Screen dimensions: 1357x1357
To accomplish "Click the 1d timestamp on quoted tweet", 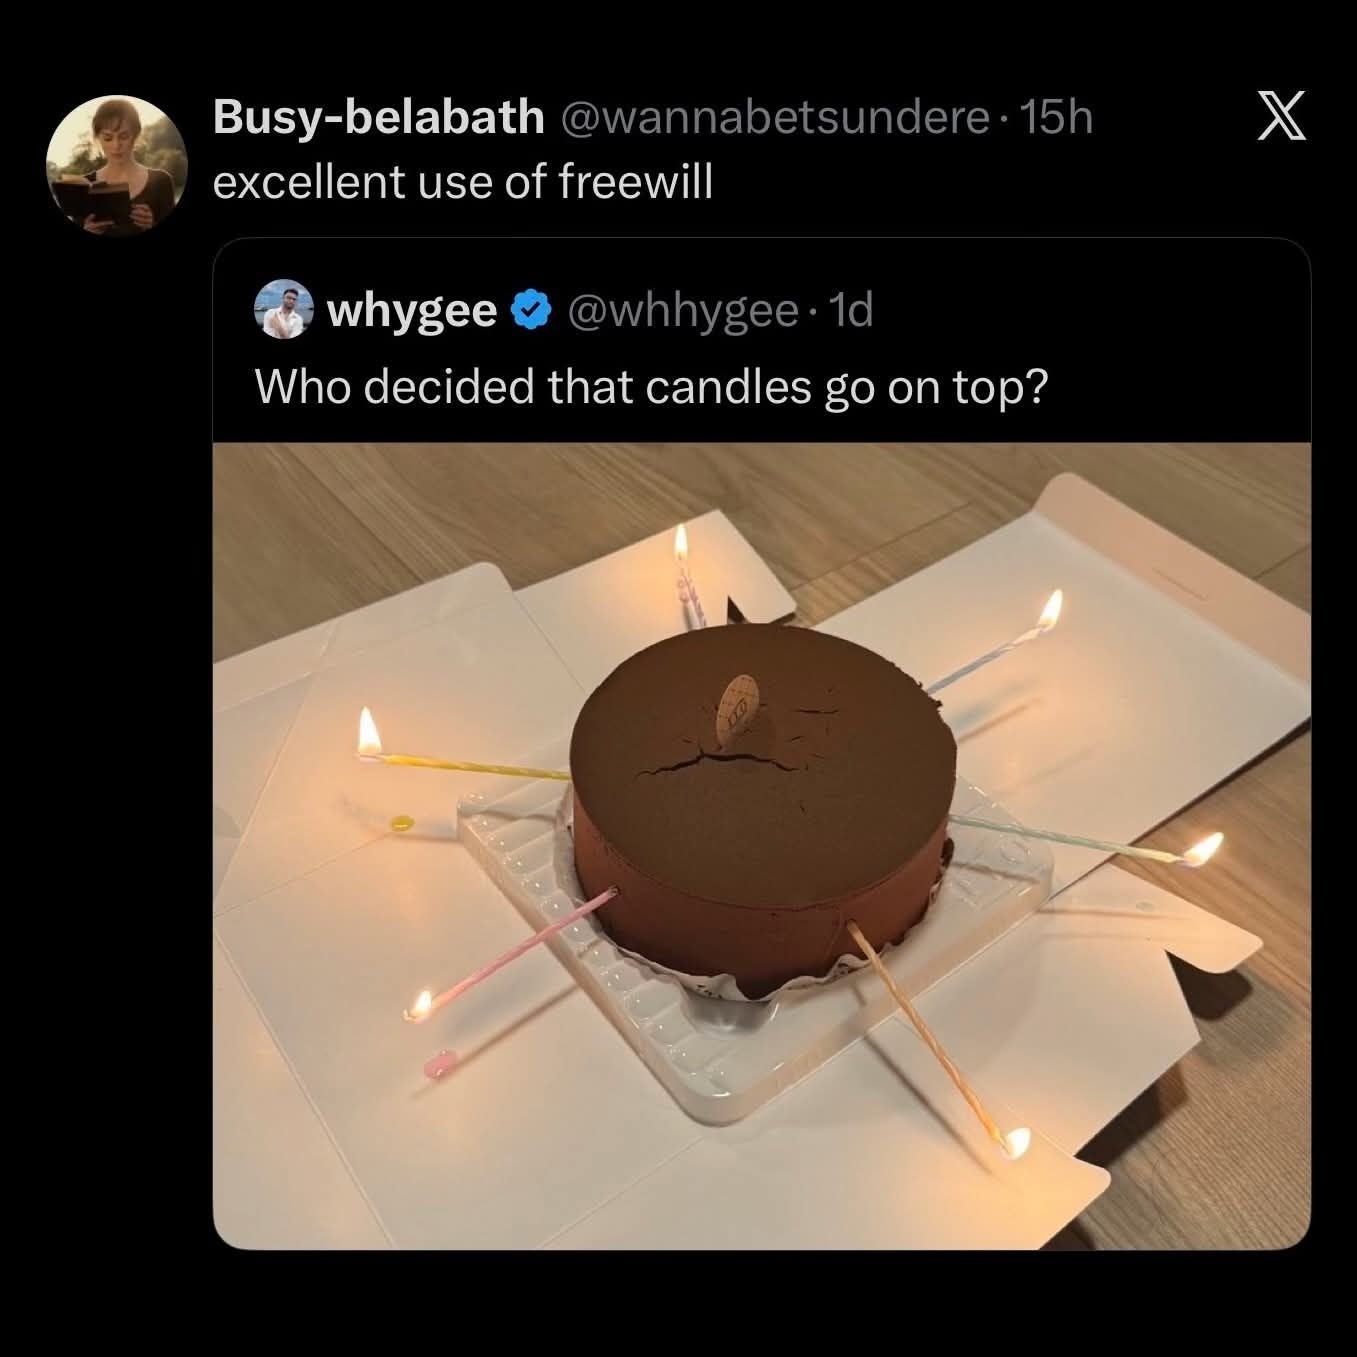I will tap(852, 311).
